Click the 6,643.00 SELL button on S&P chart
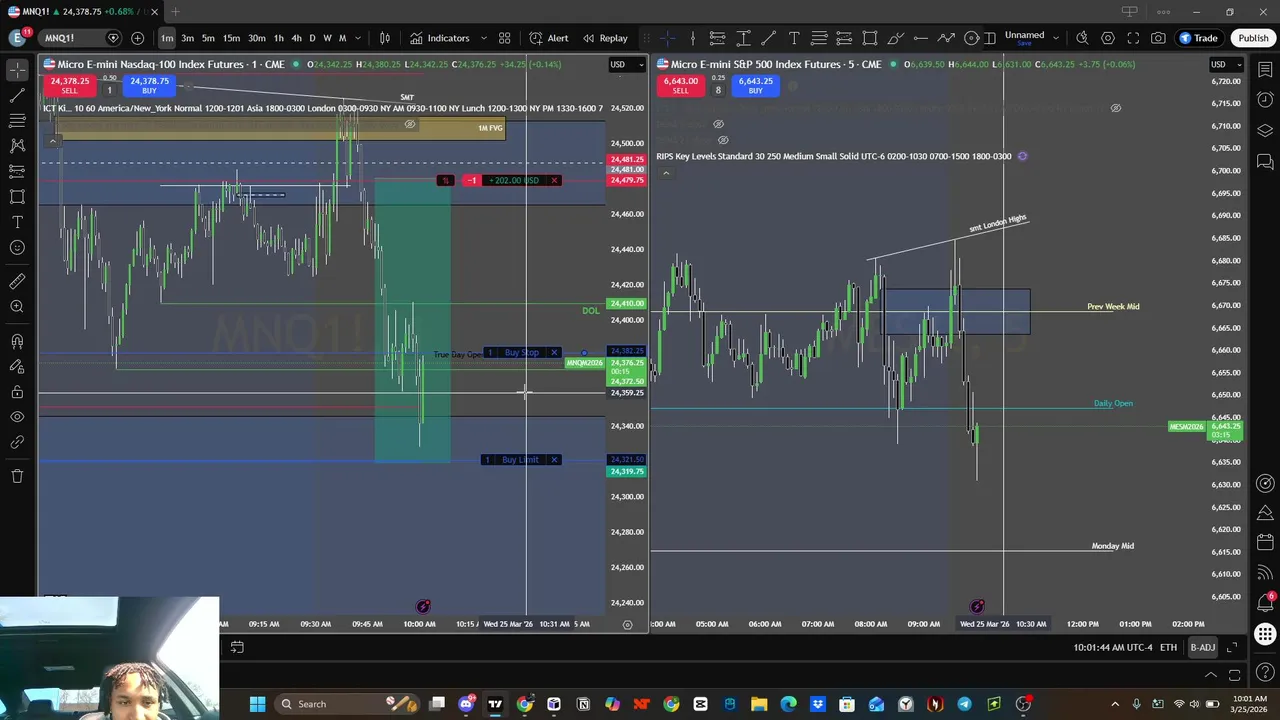 [x=680, y=85]
